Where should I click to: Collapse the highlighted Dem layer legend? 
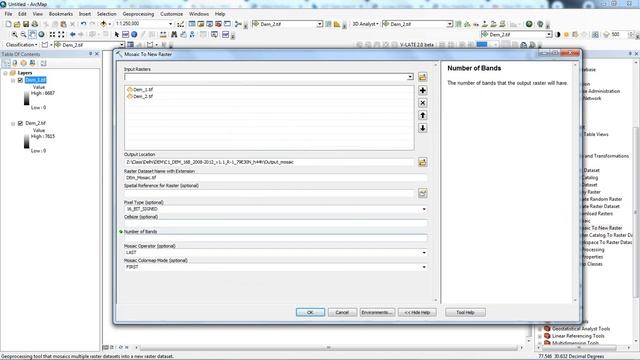(x=13, y=80)
